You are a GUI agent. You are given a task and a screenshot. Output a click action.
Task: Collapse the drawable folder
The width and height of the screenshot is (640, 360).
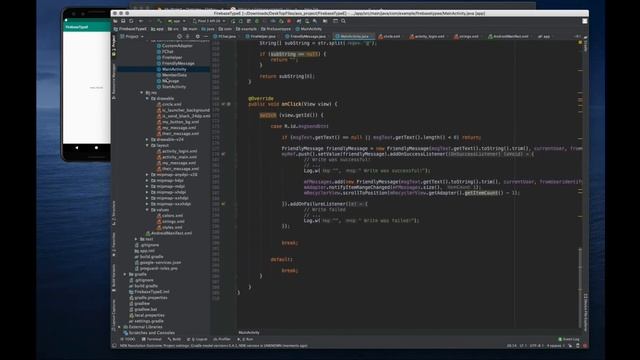pos(147,98)
